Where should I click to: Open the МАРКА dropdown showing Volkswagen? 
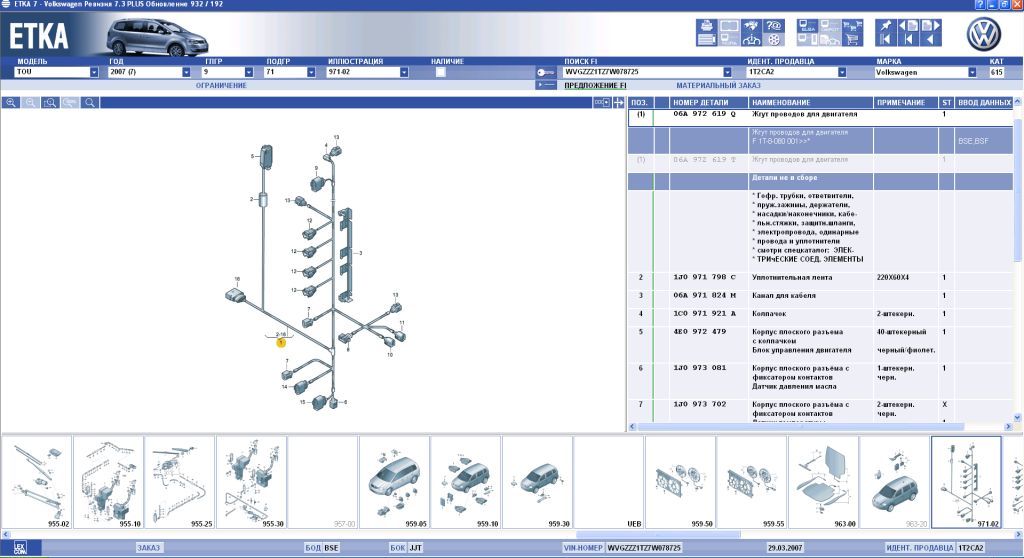coord(972,73)
